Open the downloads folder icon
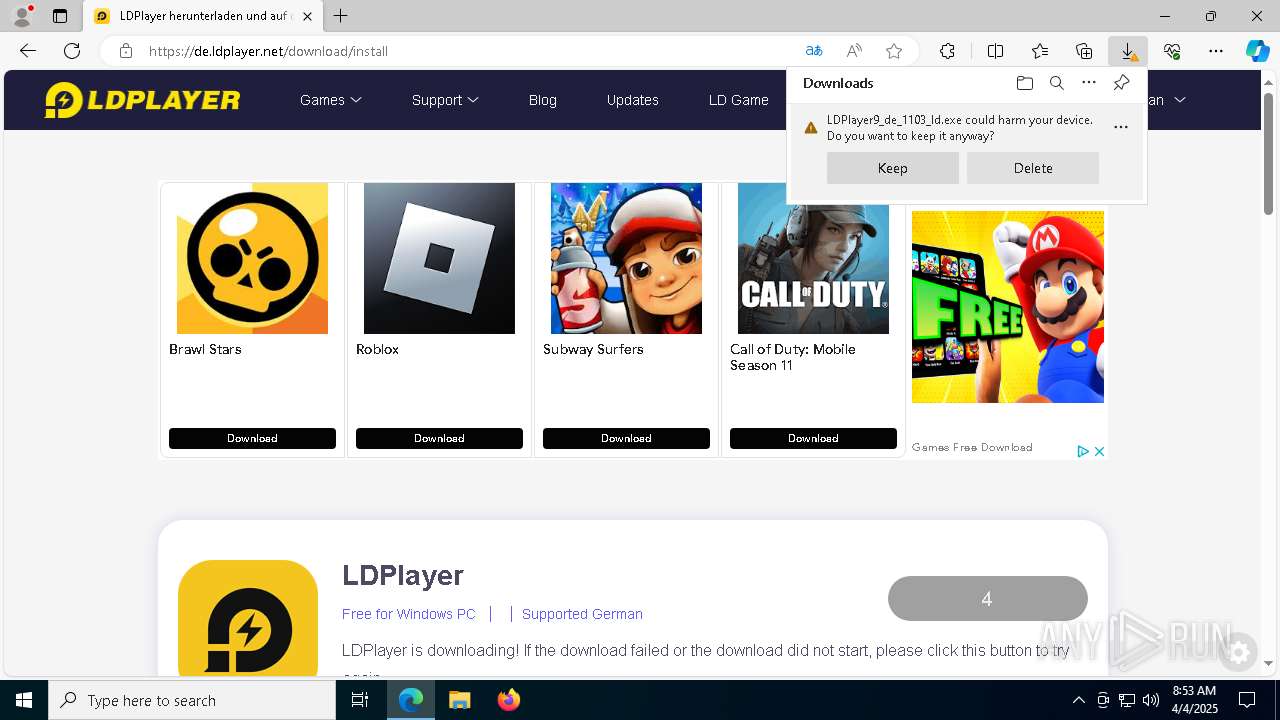The height and width of the screenshot is (720, 1280). click(1024, 83)
